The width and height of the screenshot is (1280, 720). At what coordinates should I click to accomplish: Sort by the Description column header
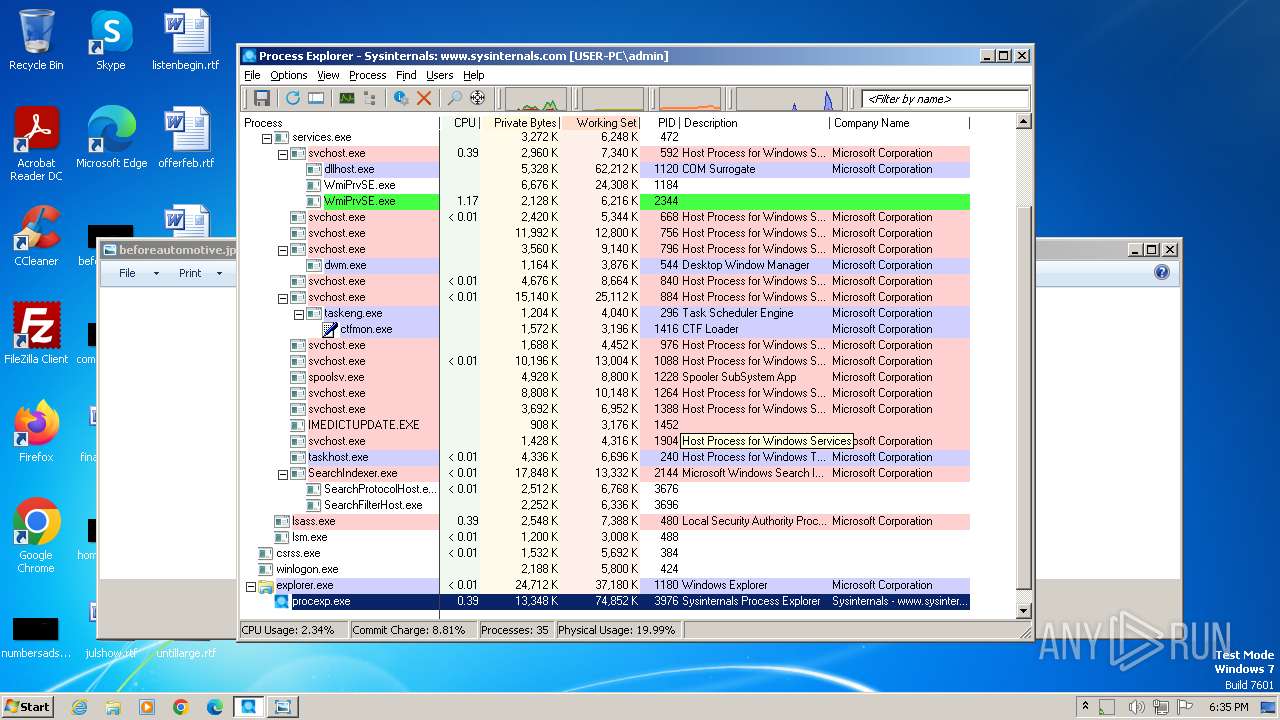pos(755,123)
